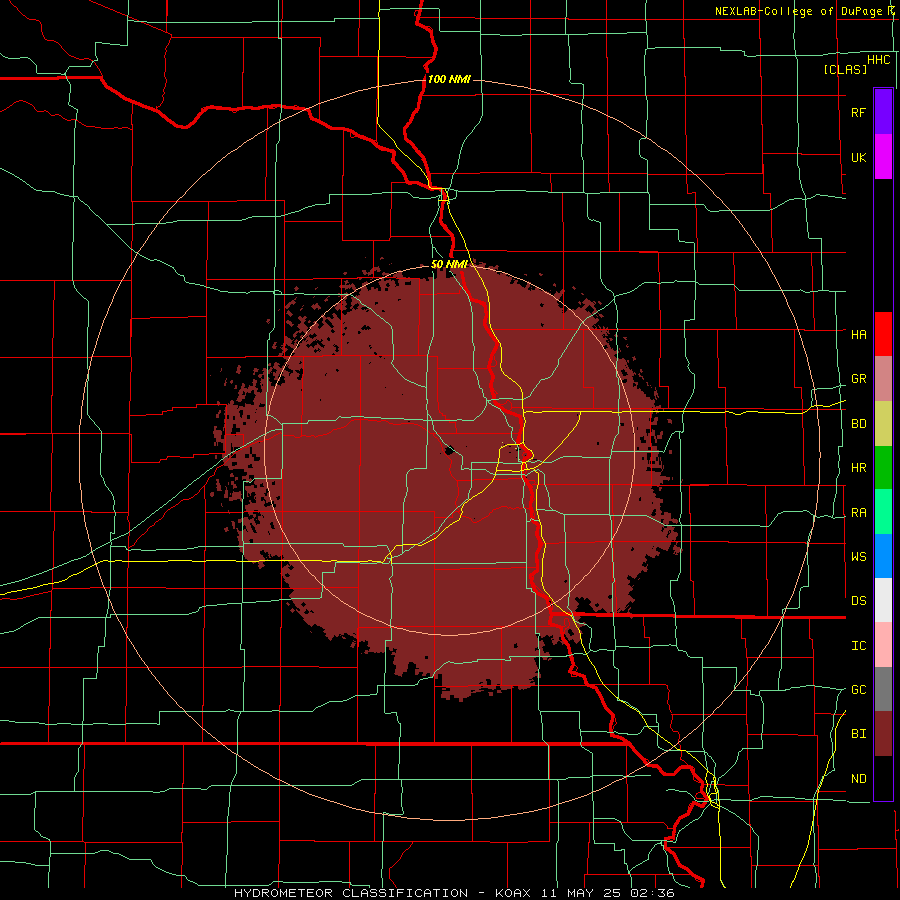The image size is (900, 900).
Task: Click the DS legend label
Action: (858, 600)
